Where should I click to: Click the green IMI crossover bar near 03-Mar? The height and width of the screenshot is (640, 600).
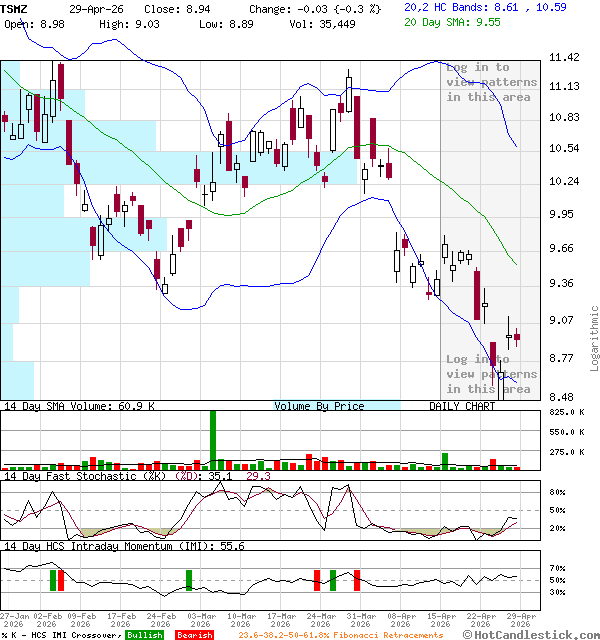[189, 580]
